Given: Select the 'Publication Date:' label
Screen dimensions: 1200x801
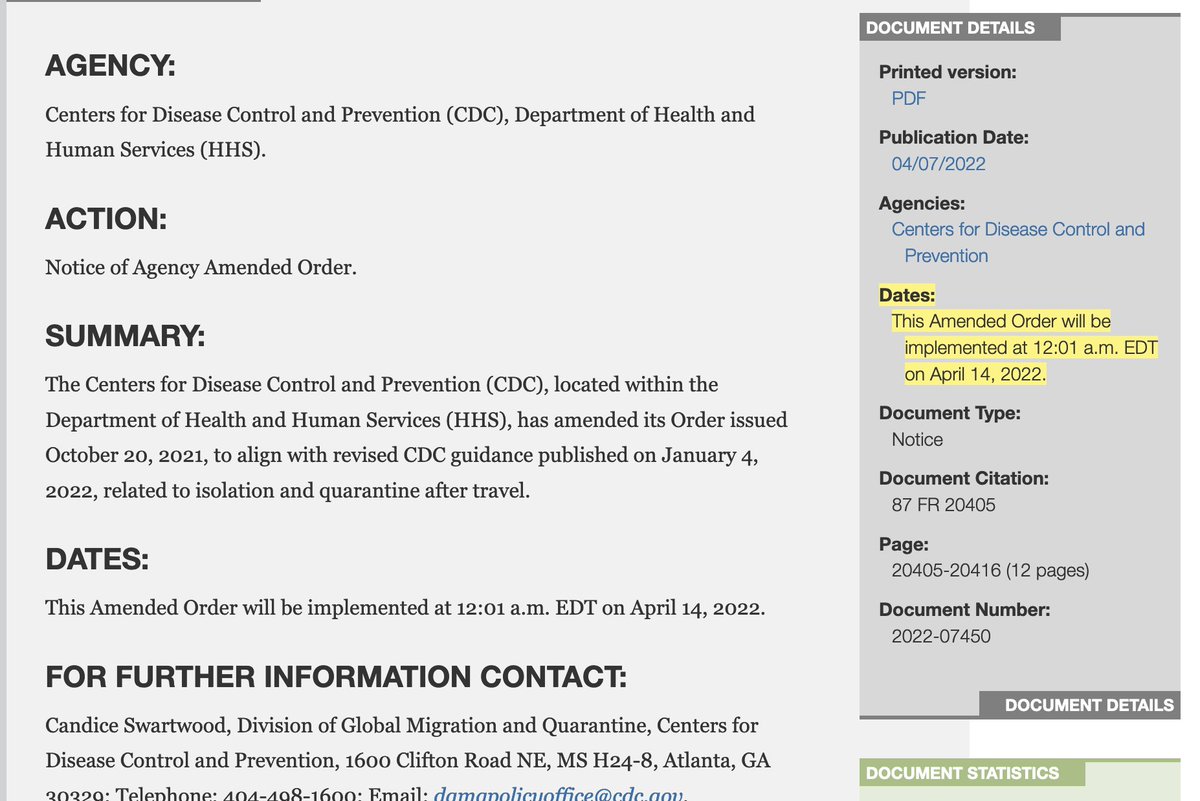Looking at the screenshot, I should (954, 137).
